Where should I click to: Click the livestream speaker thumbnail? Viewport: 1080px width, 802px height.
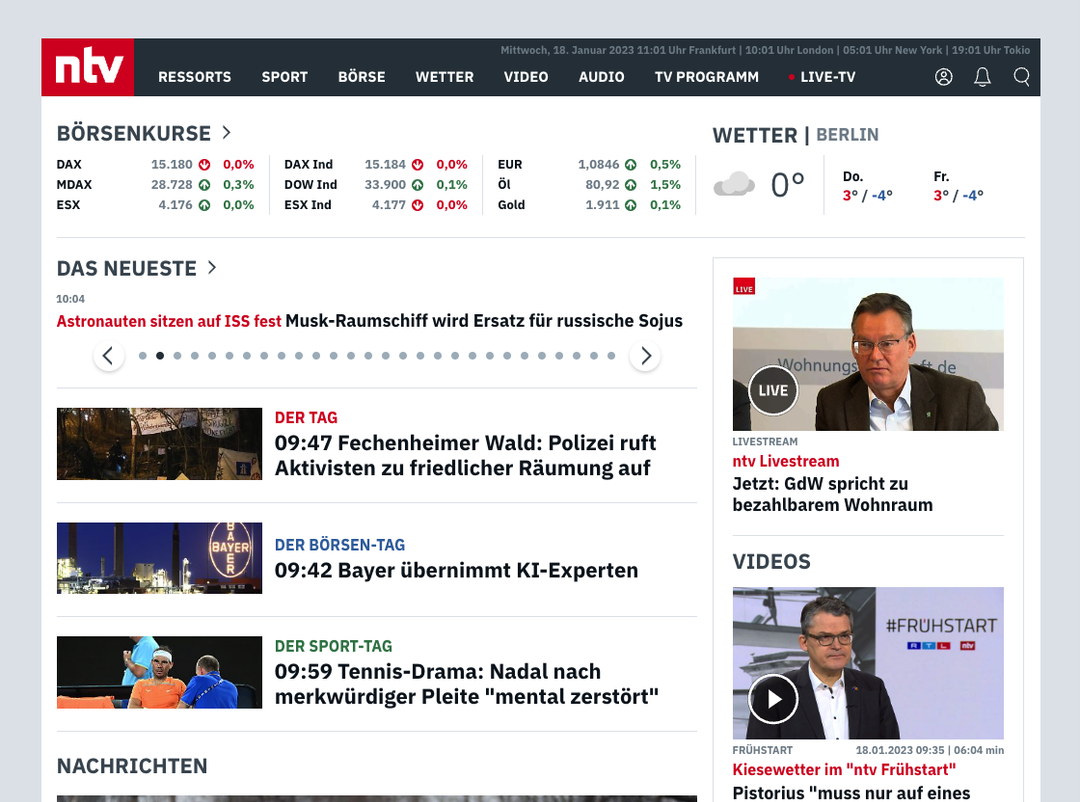868,354
